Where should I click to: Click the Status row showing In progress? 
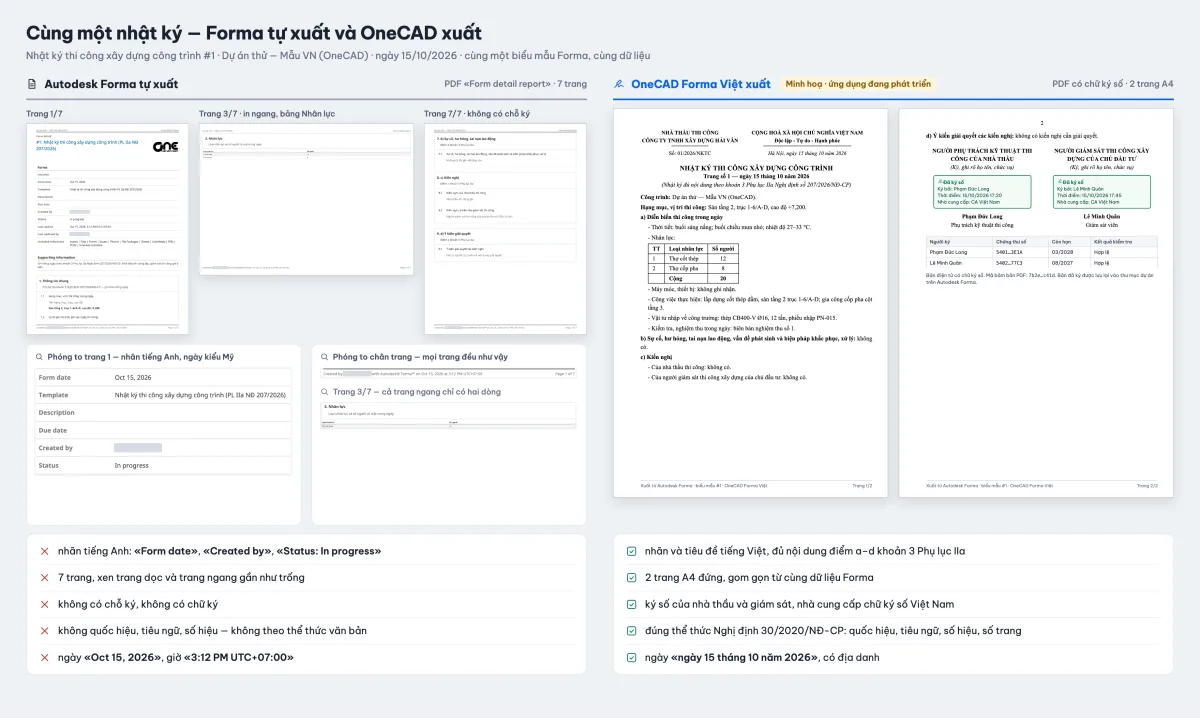pyautogui.click(x=163, y=466)
